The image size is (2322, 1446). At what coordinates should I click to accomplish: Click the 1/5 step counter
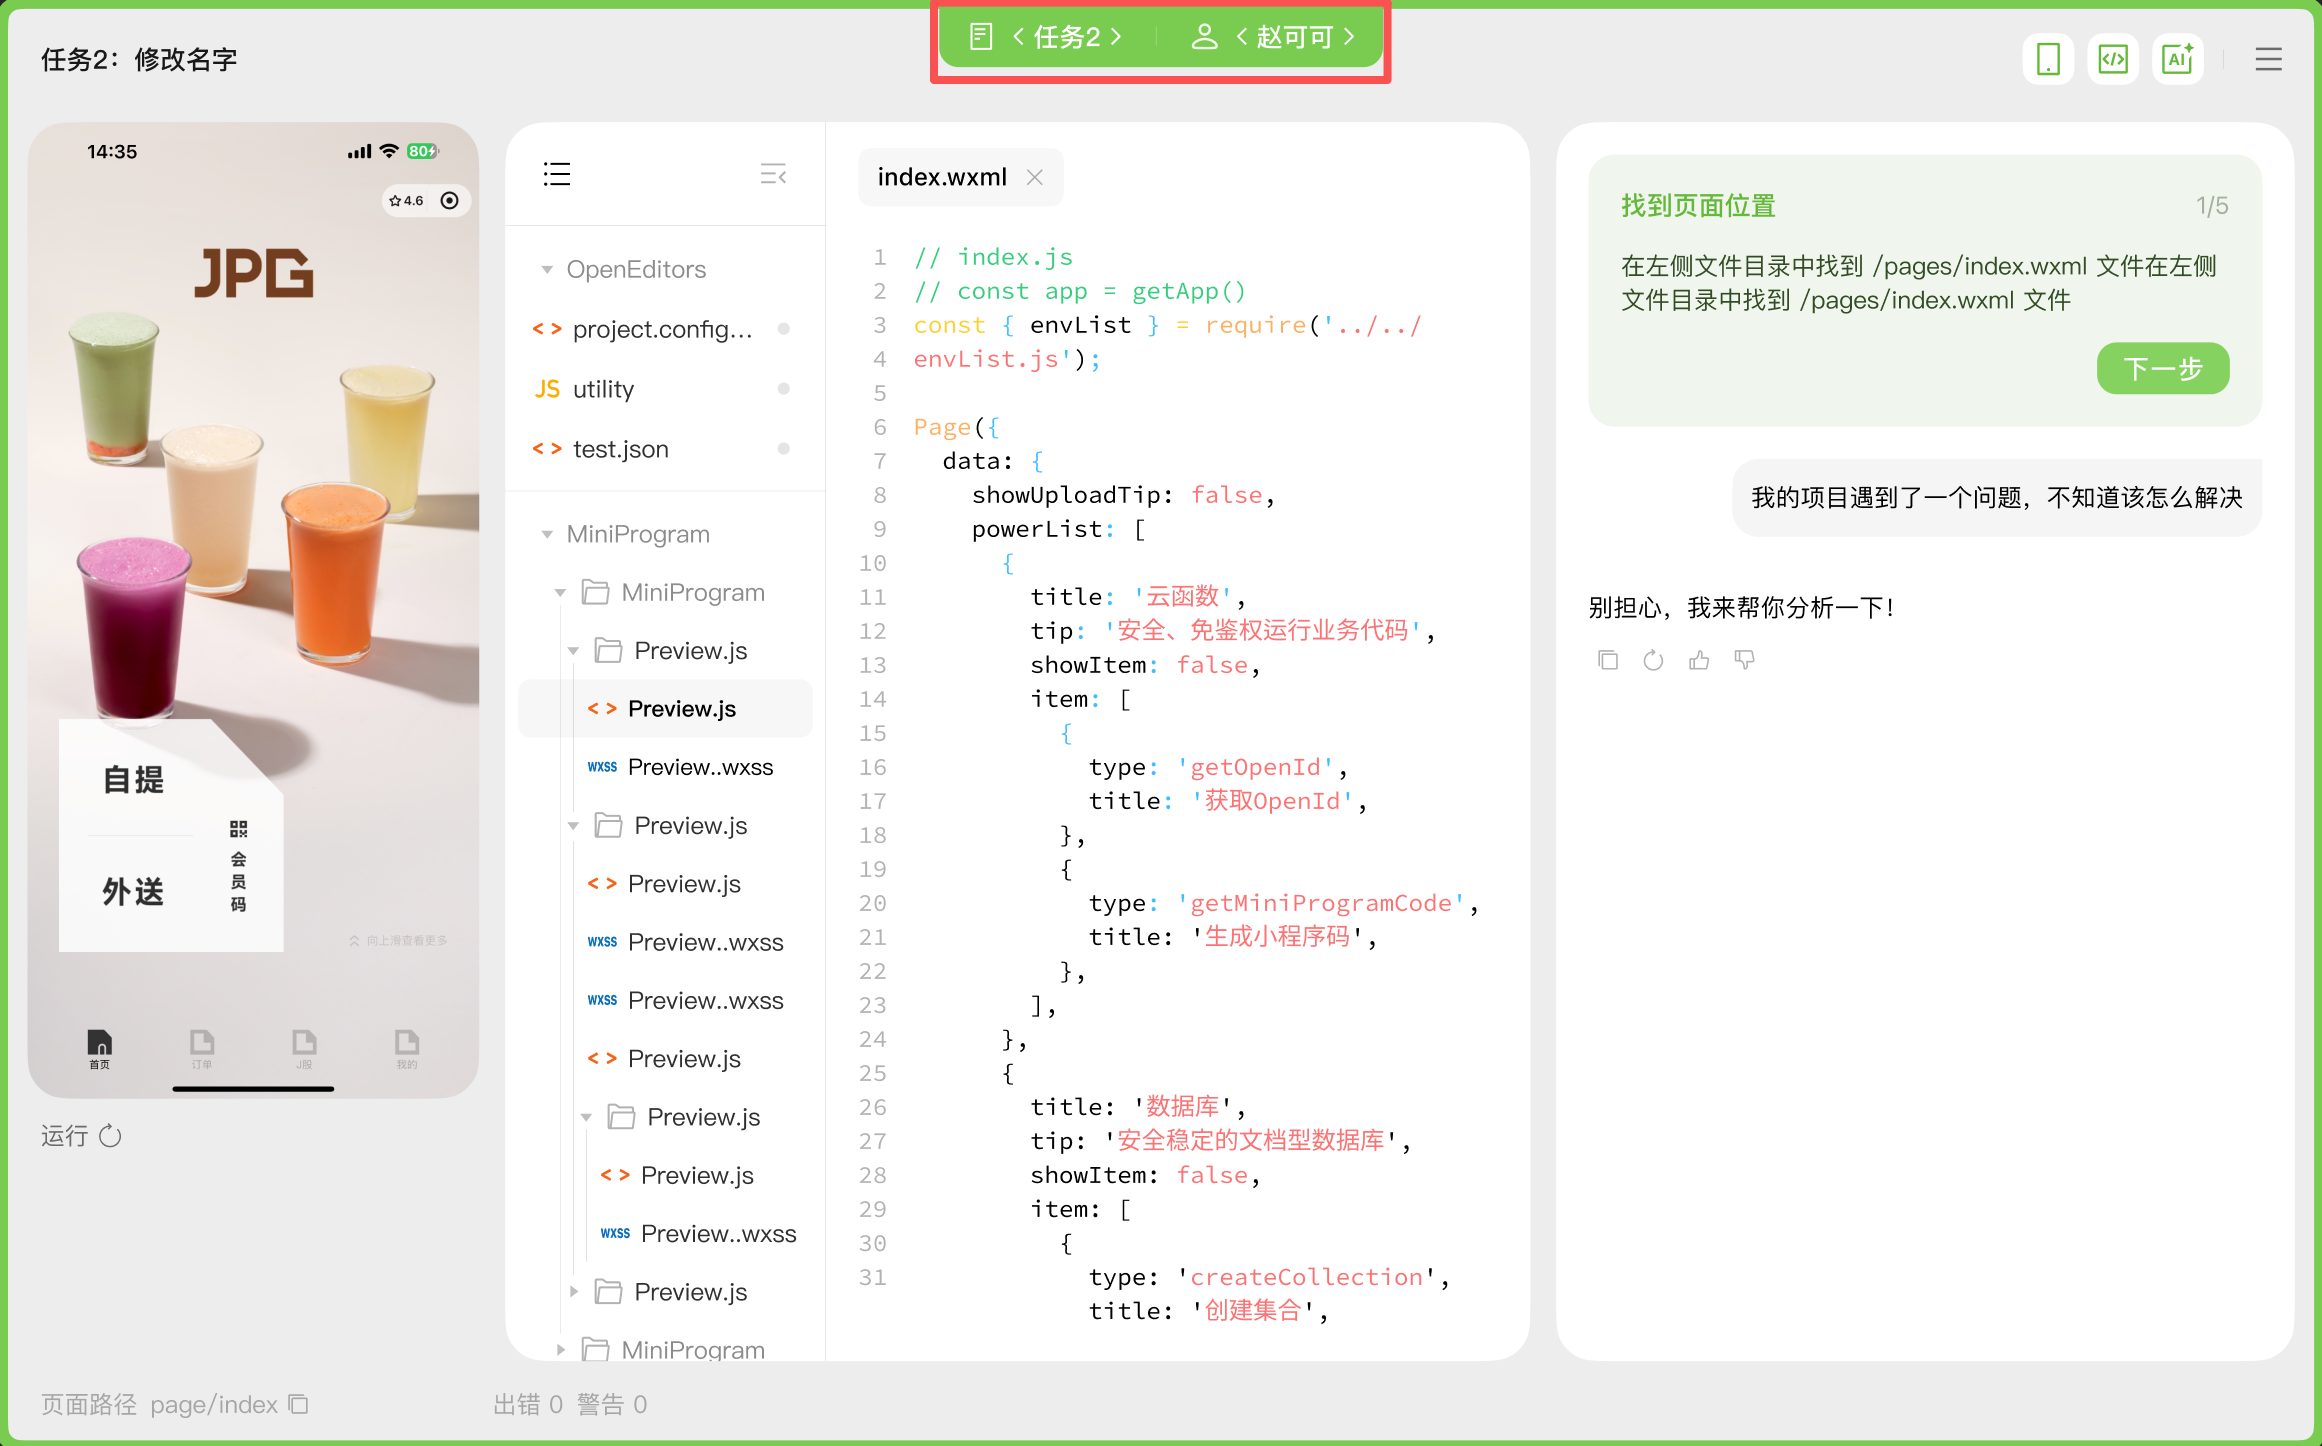2212,206
